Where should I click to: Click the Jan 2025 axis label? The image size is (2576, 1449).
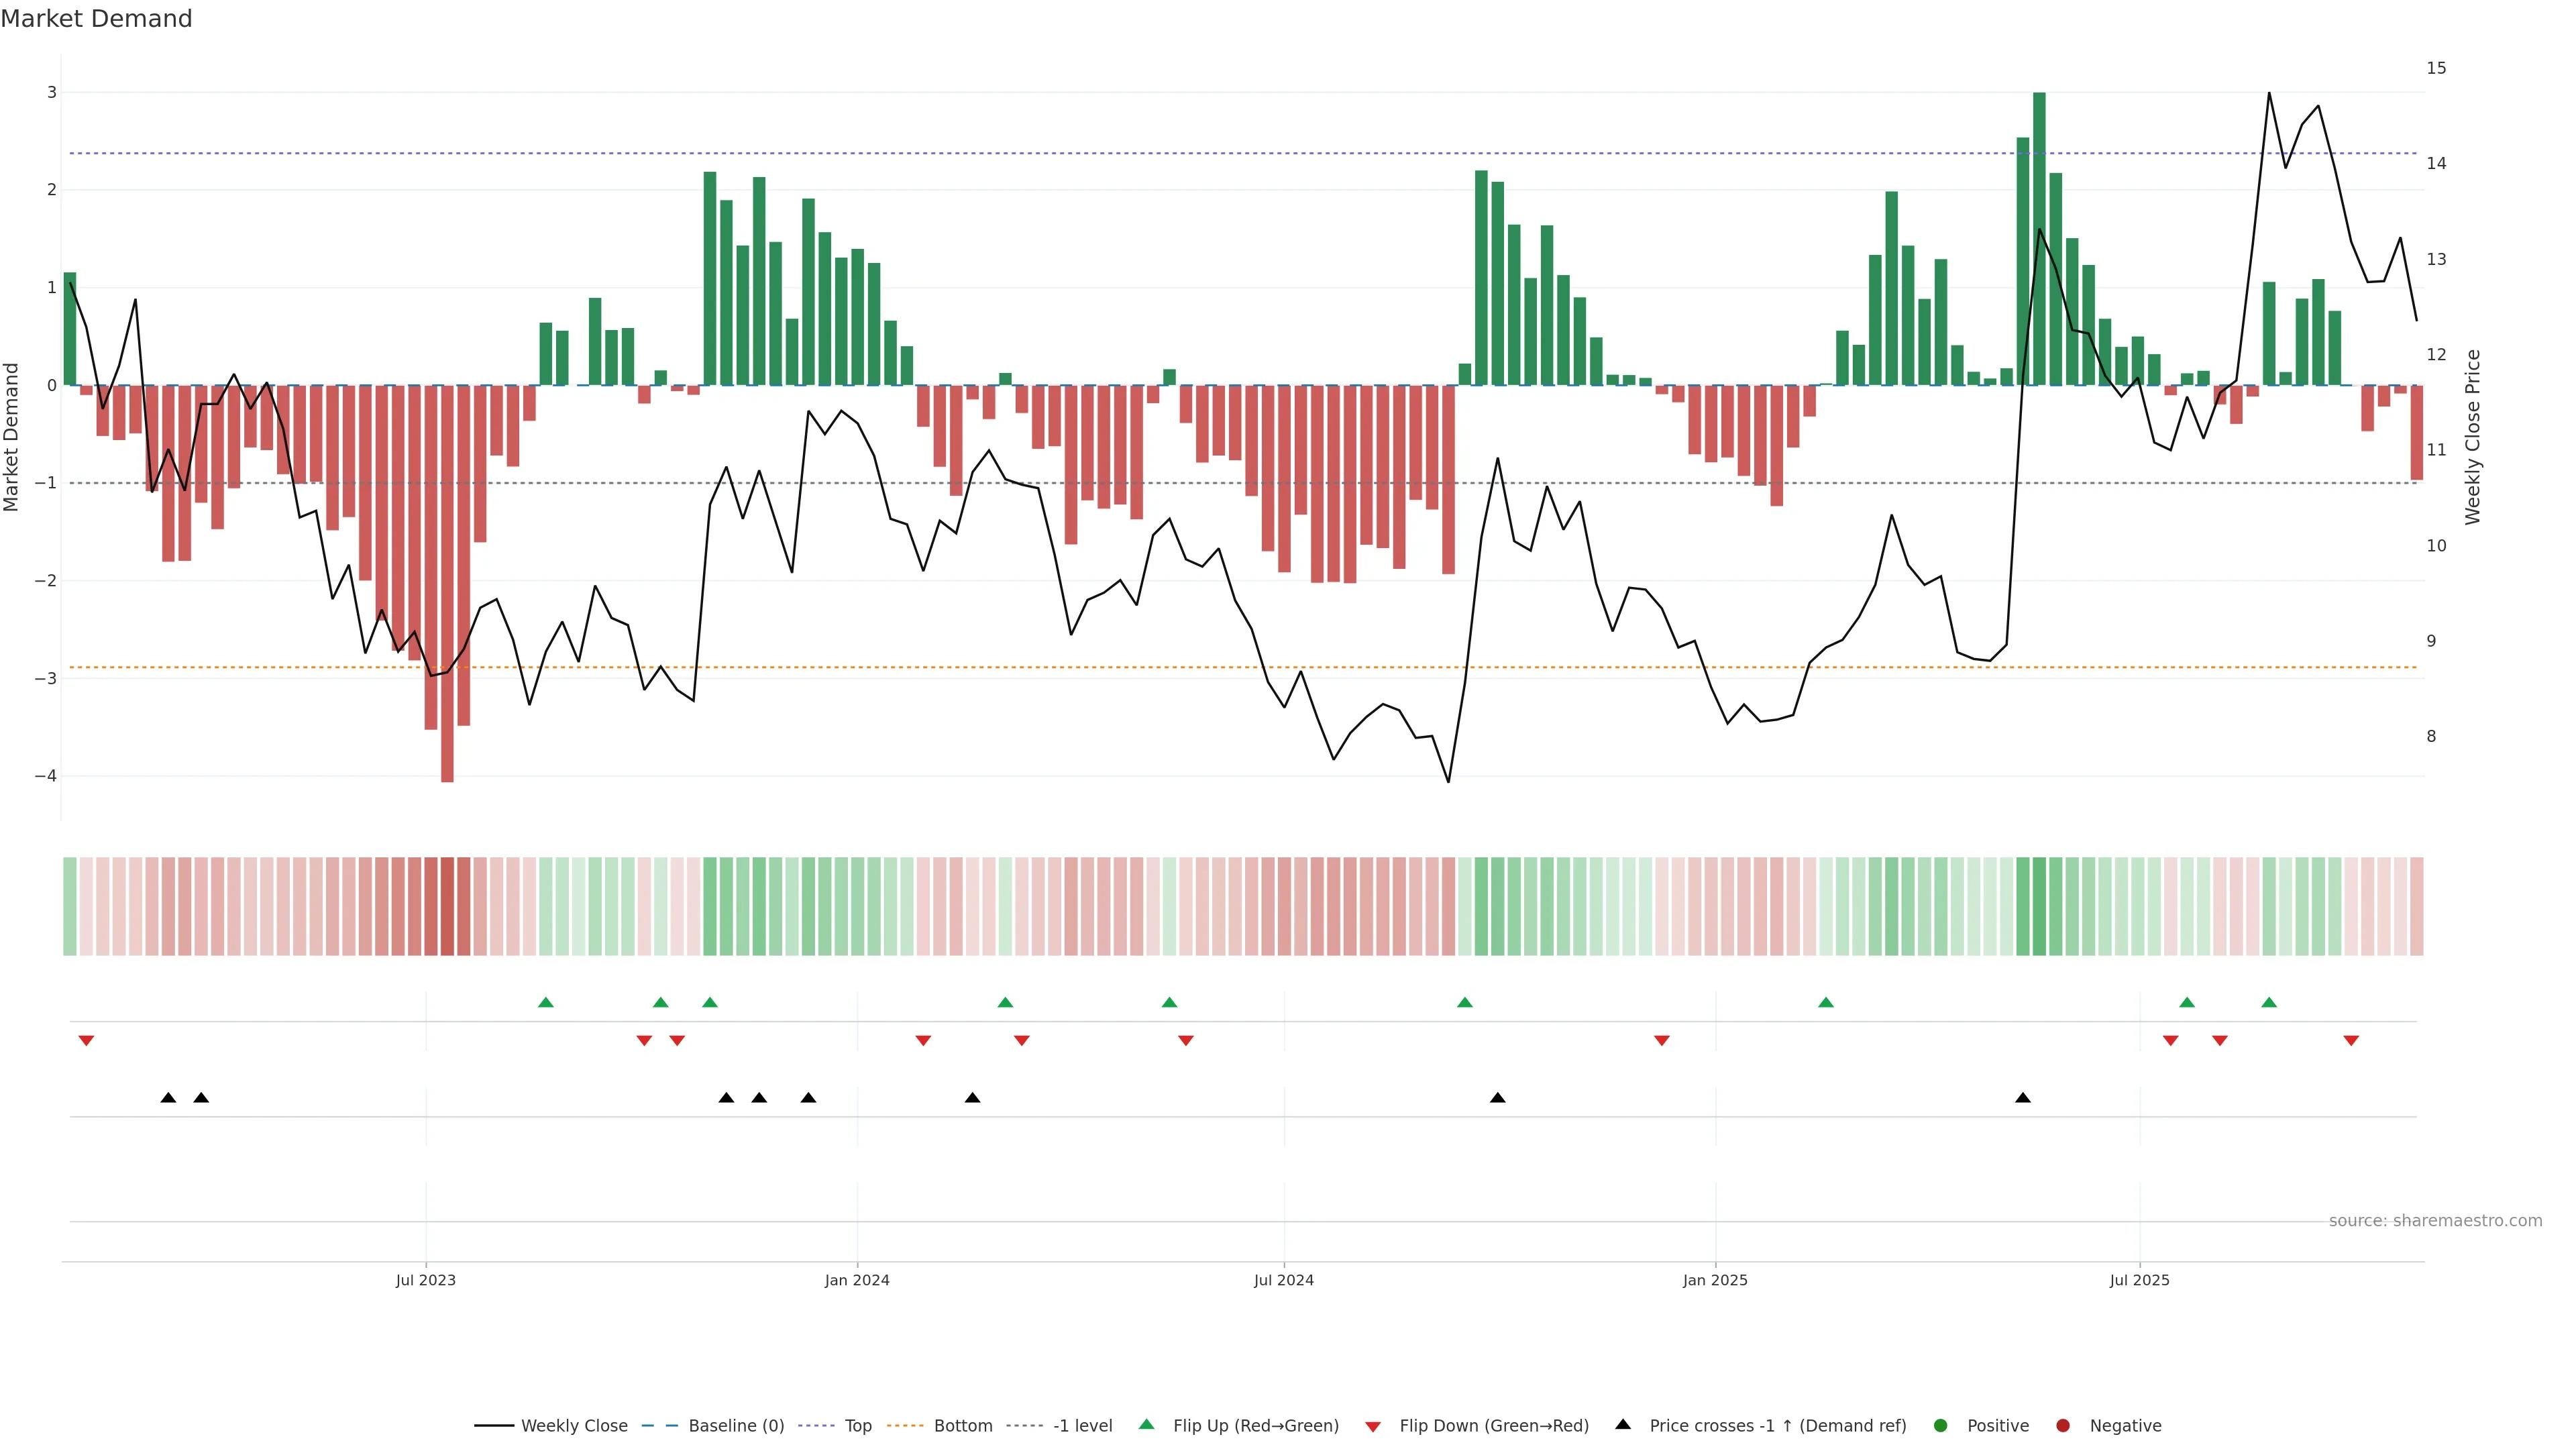click(1715, 1280)
